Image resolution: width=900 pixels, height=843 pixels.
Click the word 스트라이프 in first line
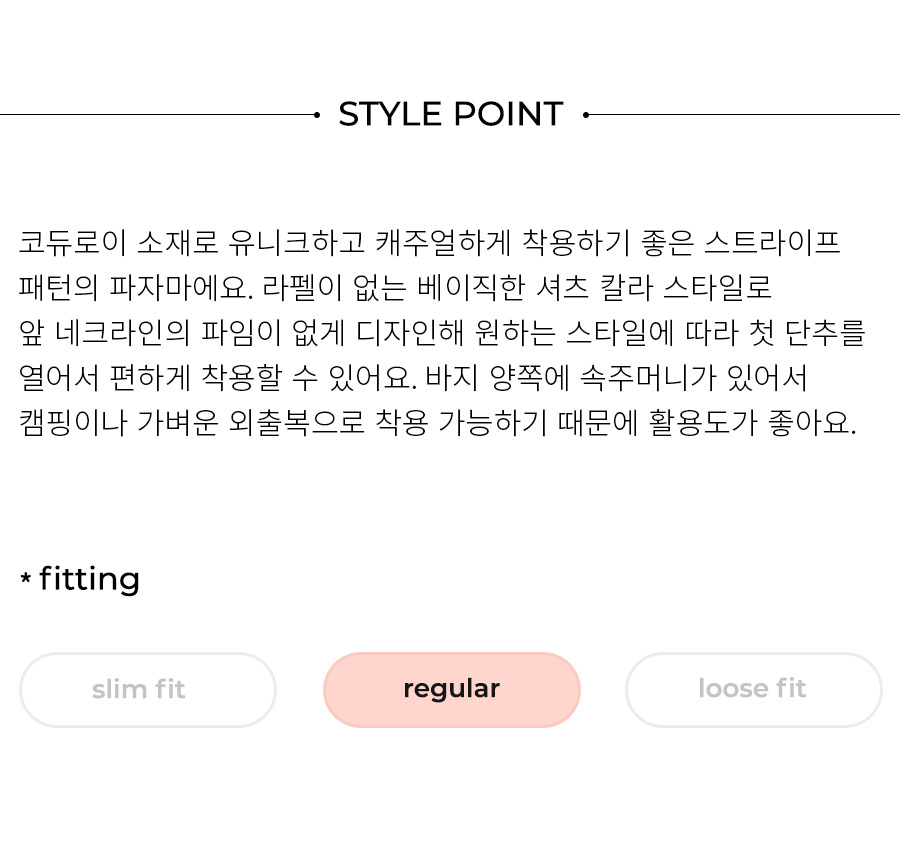click(772, 242)
